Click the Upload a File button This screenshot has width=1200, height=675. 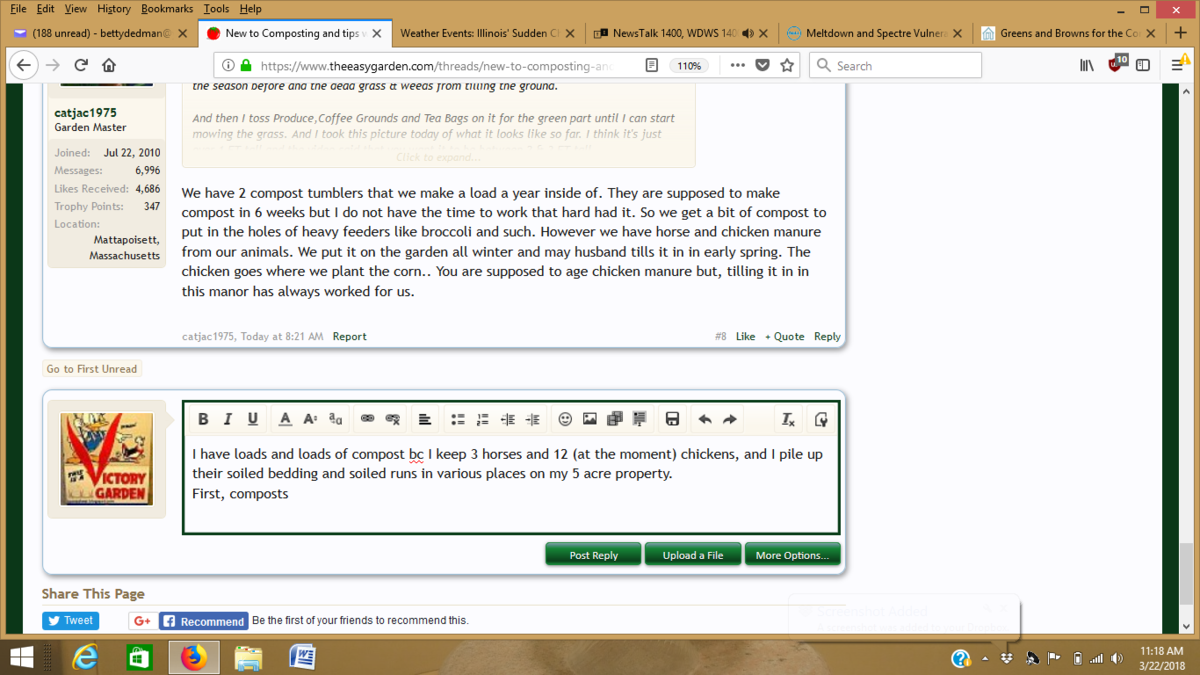pos(693,555)
